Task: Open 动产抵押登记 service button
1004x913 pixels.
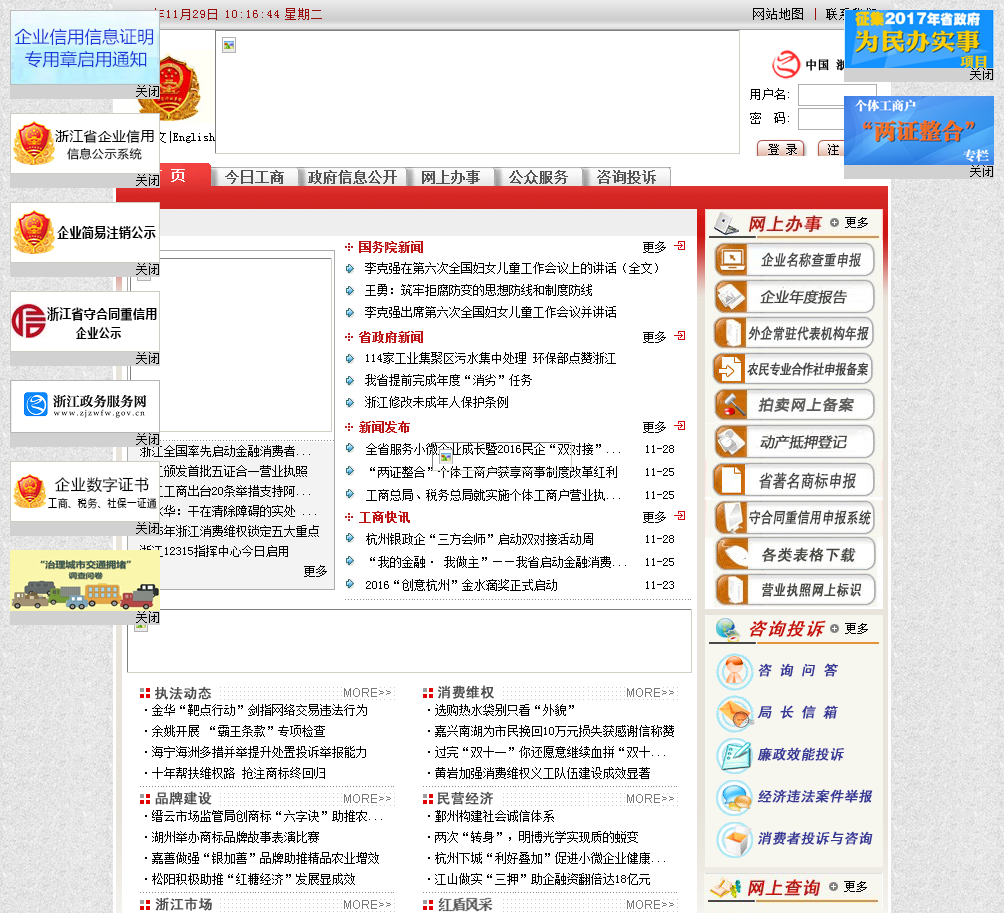Action: click(794, 442)
